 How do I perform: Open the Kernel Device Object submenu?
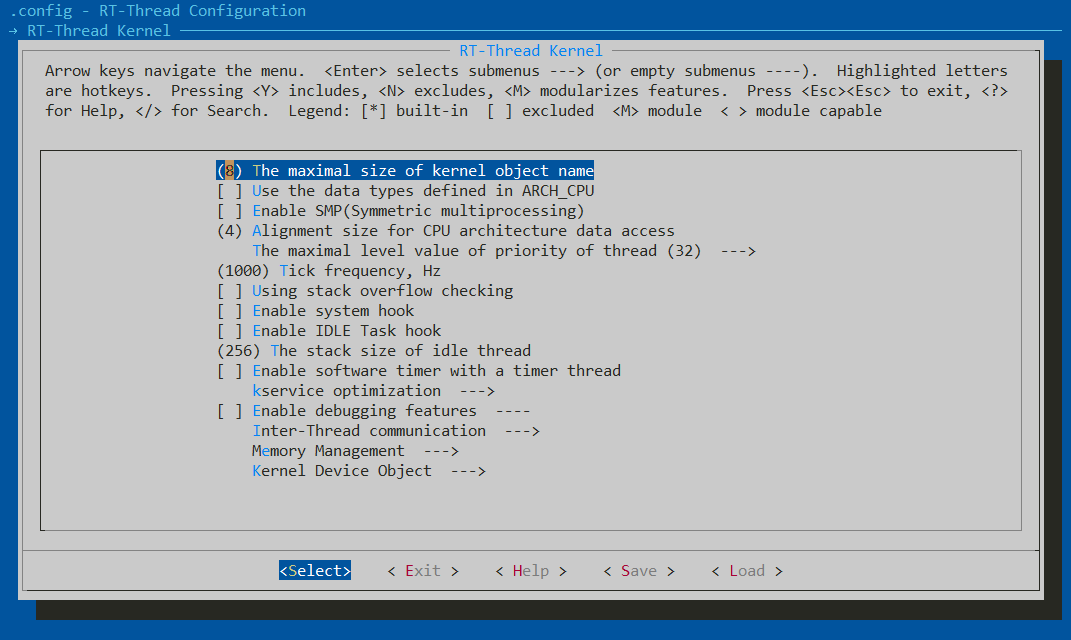[x=369, y=471]
